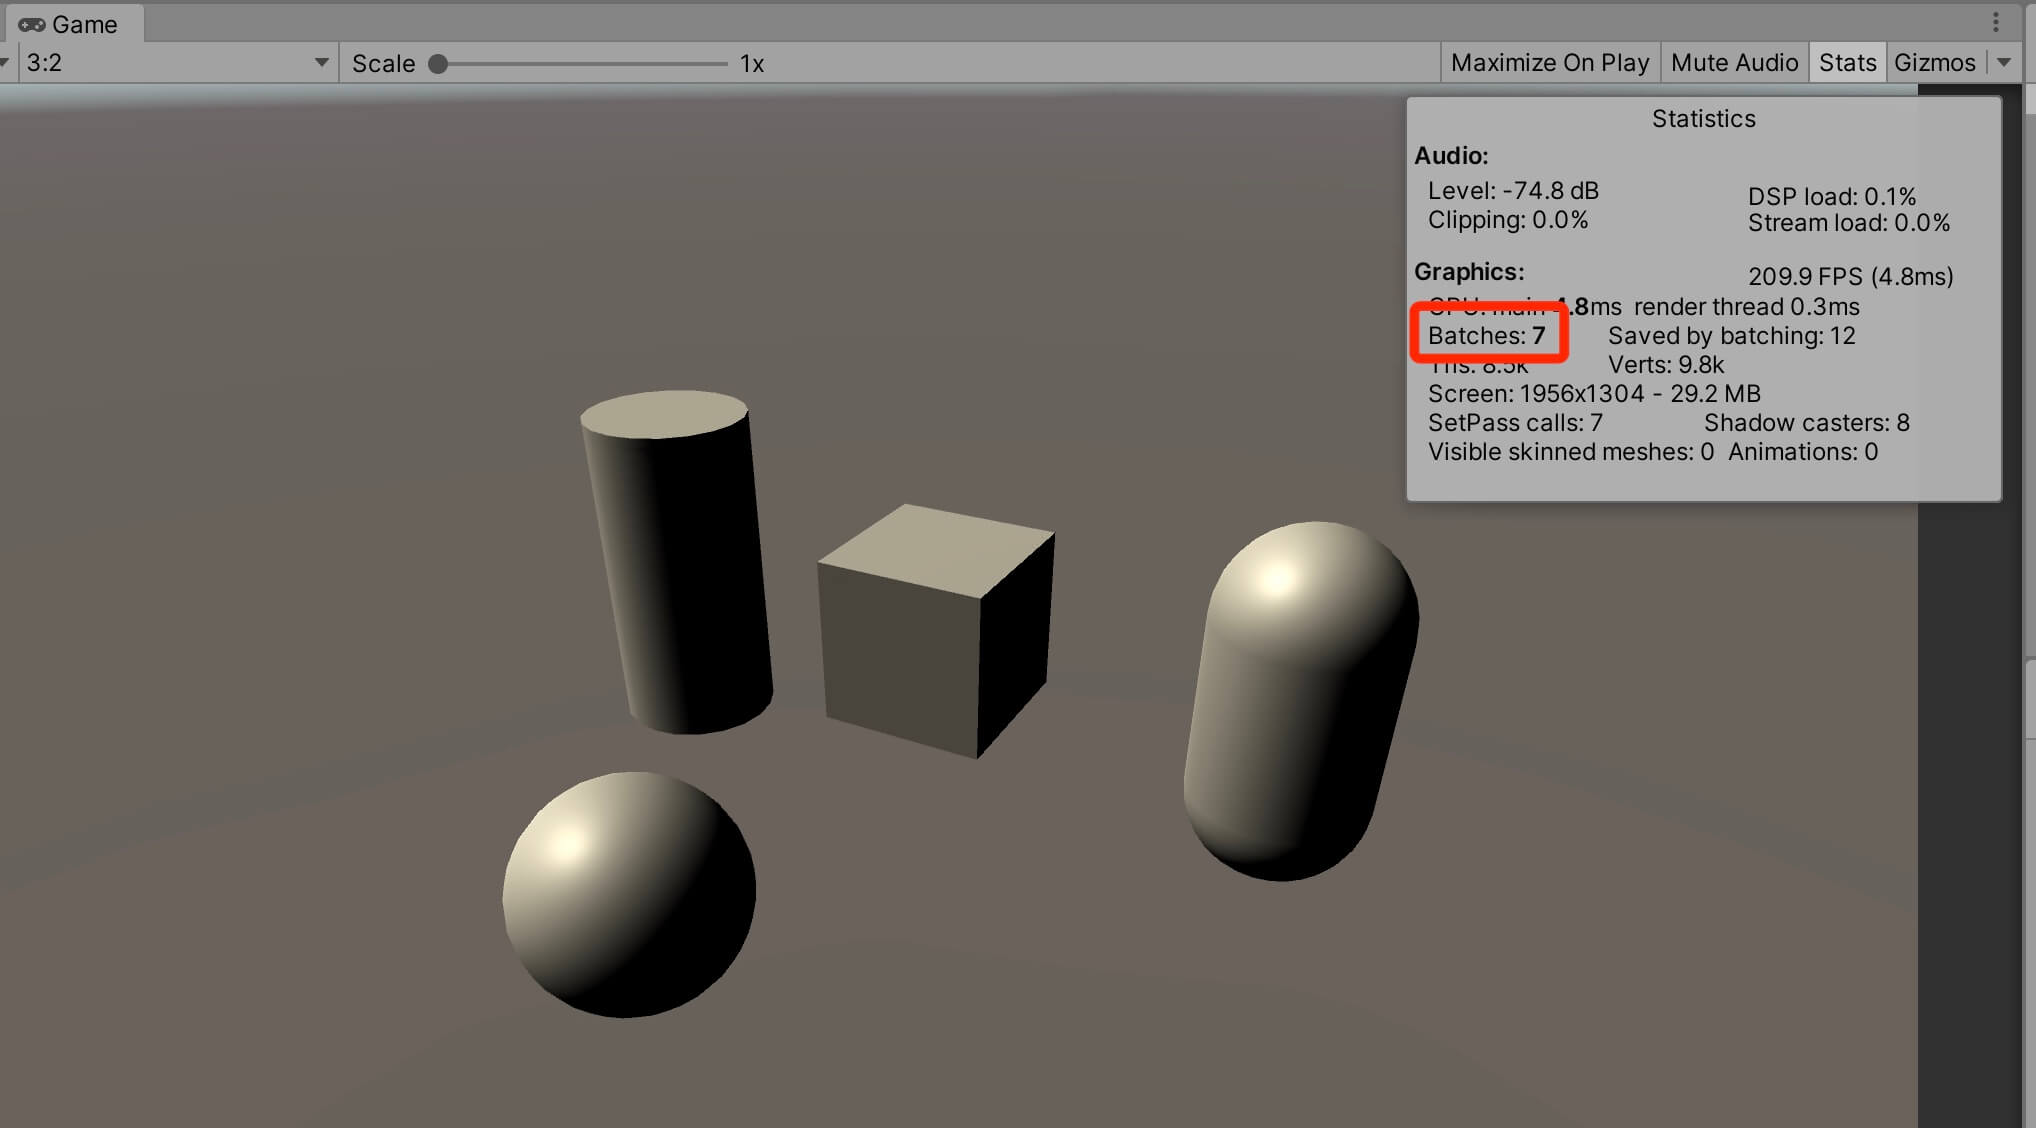Image resolution: width=2036 pixels, height=1128 pixels.
Task: Click the '209.9 FPS (4.8ms)' readout
Action: 1850,277
